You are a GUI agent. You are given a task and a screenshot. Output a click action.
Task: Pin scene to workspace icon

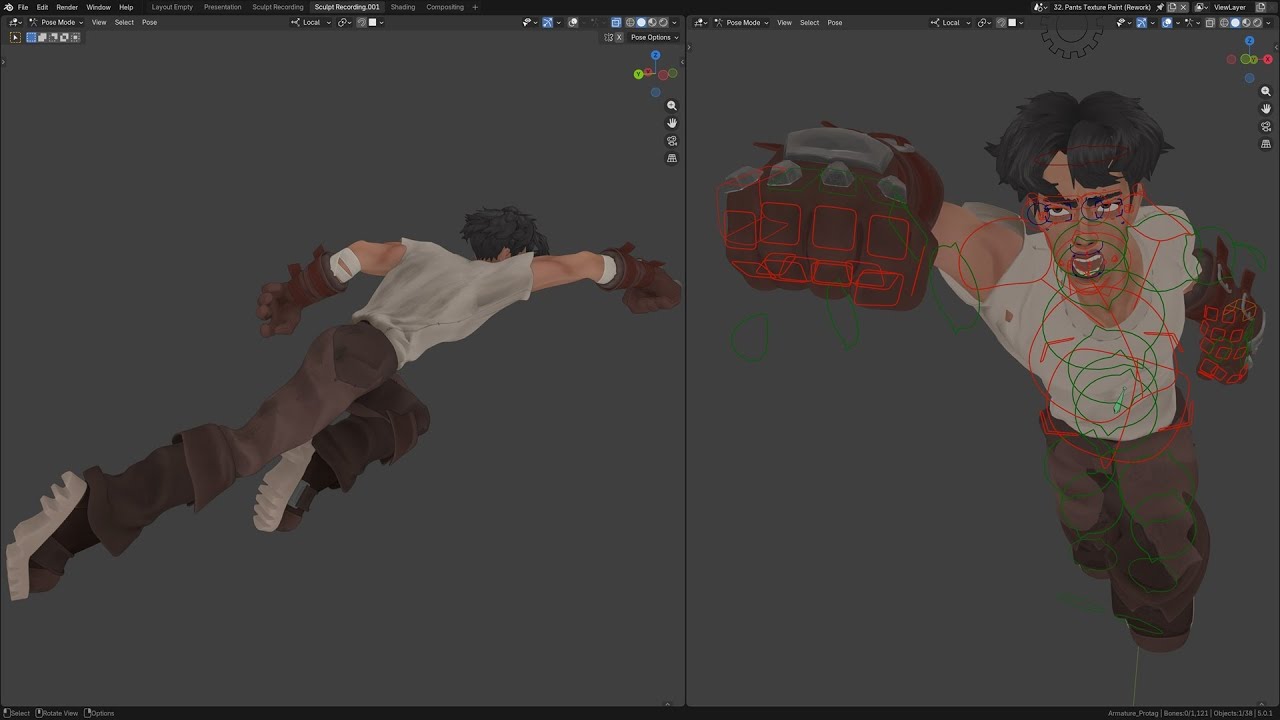[x=1160, y=7]
